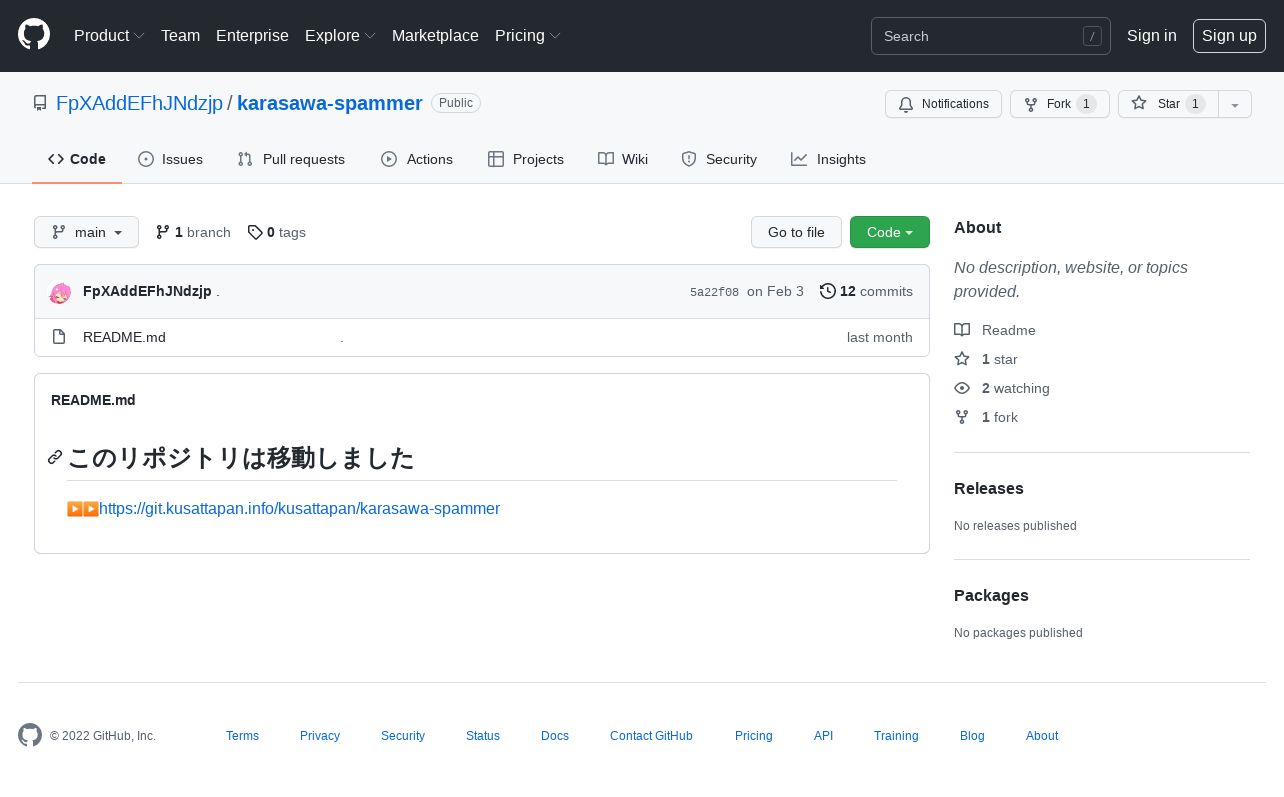This screenshot has height=797, width=1284.
Task: Click the footer GitHub logo icon
Action: [30, 735]
